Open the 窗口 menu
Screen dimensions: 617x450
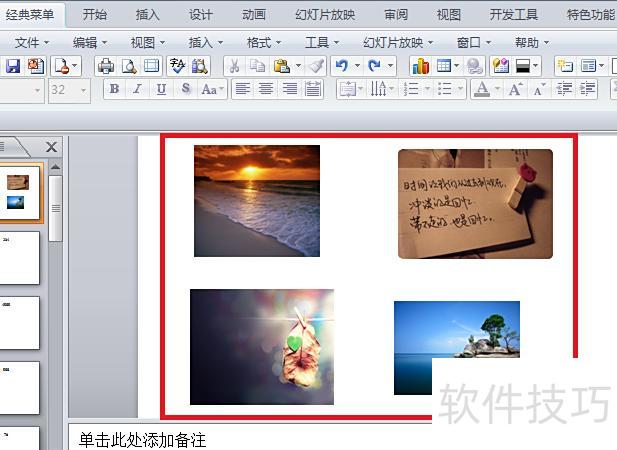tap(474, 42)
